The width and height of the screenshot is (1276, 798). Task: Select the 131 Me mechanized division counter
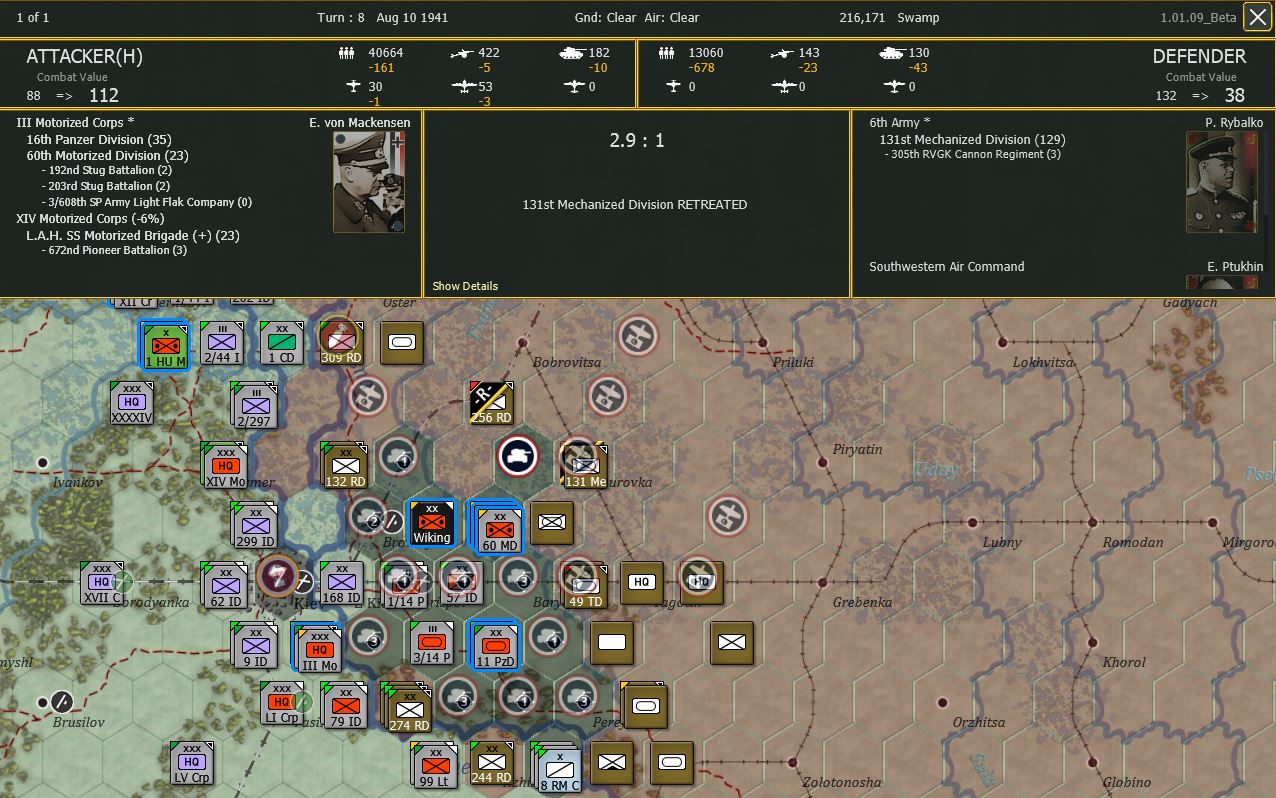click(x=585, y=464)
